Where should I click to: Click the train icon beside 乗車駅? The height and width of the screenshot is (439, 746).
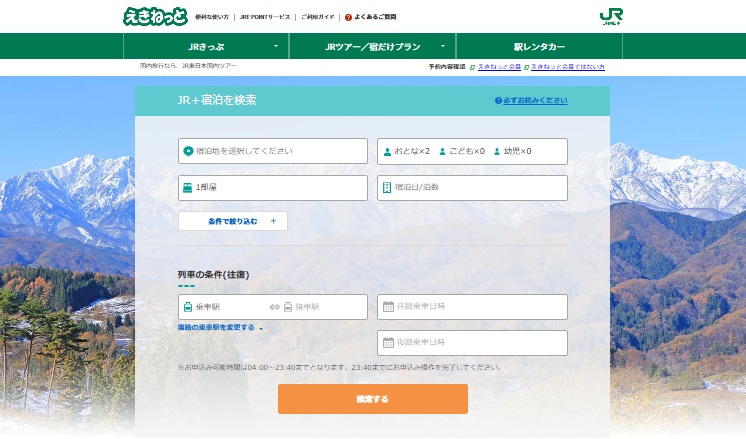coord(188,307)
